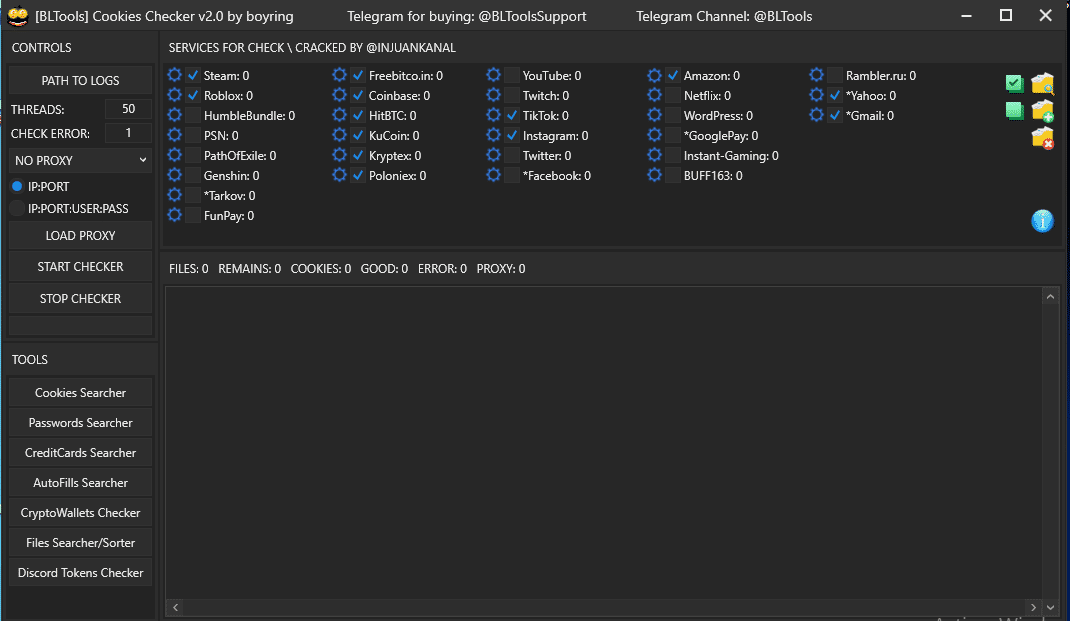Screen dimensions: 1070x621
Task: Disable the HitBTC checkbox
Action: click(x=358, y=115)
